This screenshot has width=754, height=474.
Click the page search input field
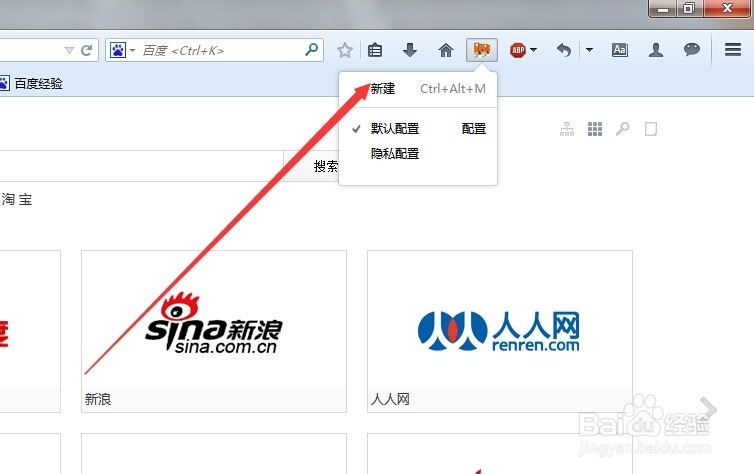tap(141, 166)
